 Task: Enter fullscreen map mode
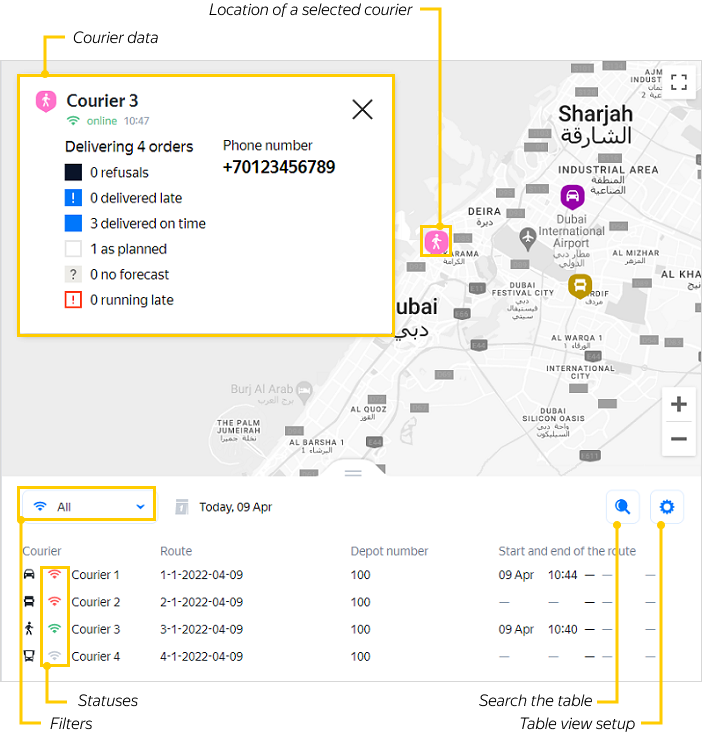click(679, 83)
